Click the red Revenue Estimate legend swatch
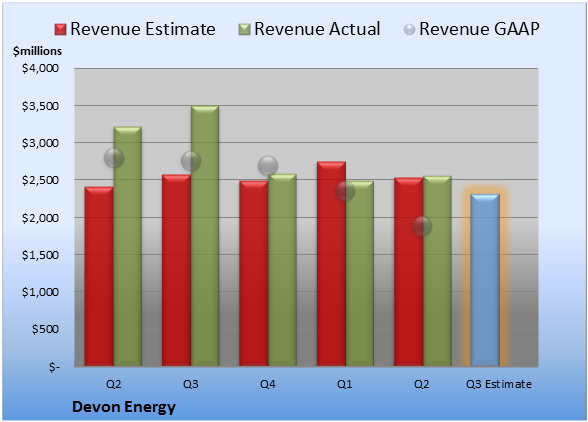Screen dimensions: 588x422 [x=60, y=30]
